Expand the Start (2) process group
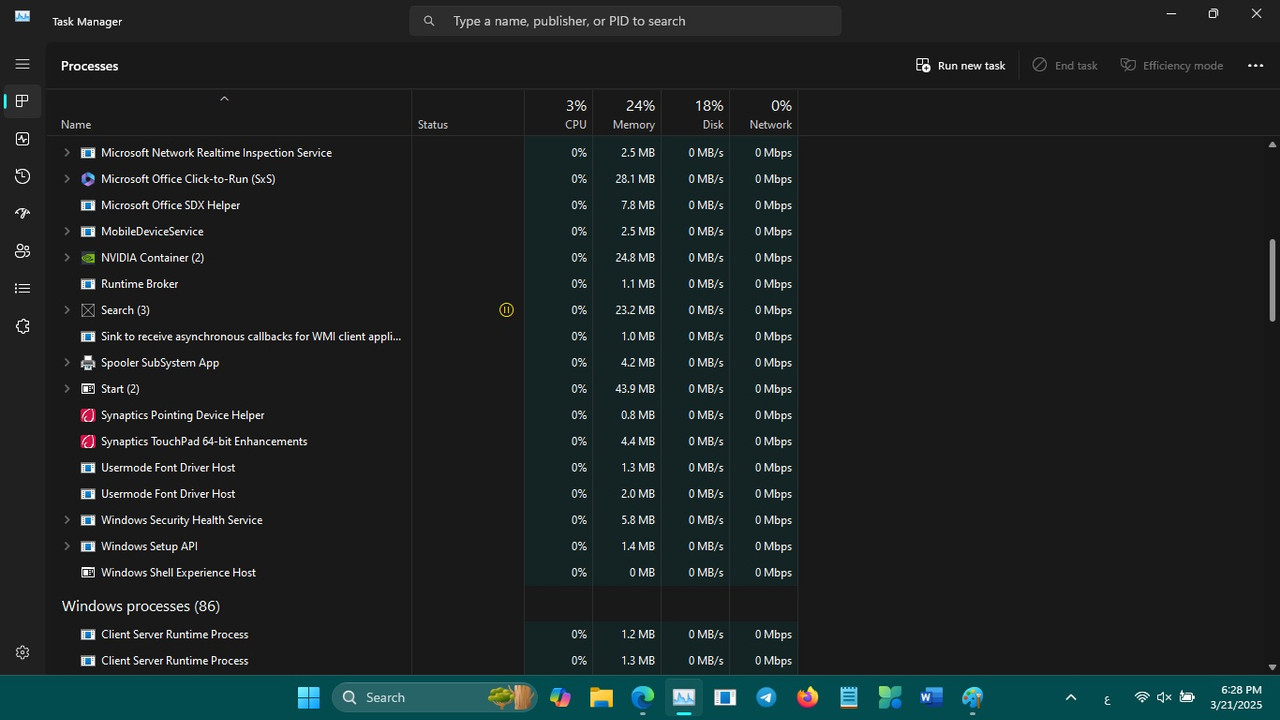 coord(67,389)
